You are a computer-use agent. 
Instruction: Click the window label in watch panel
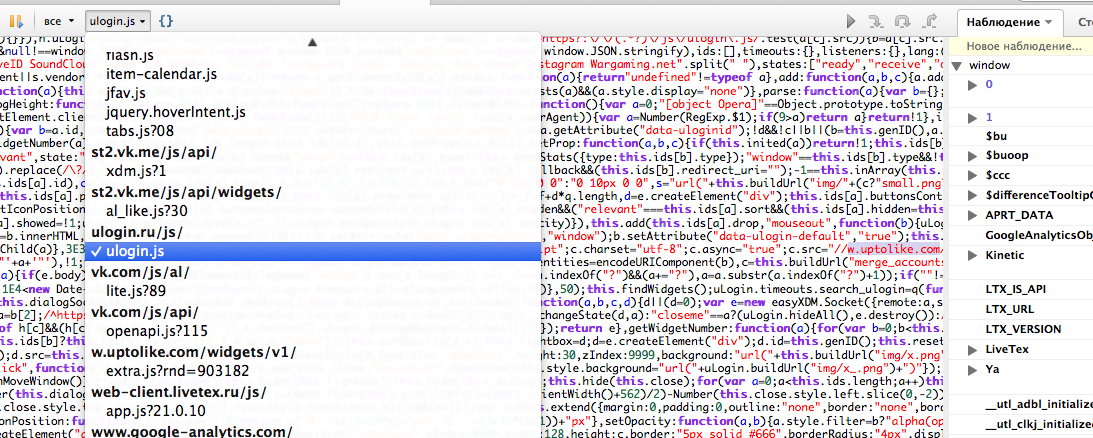[x=991, y=66]
